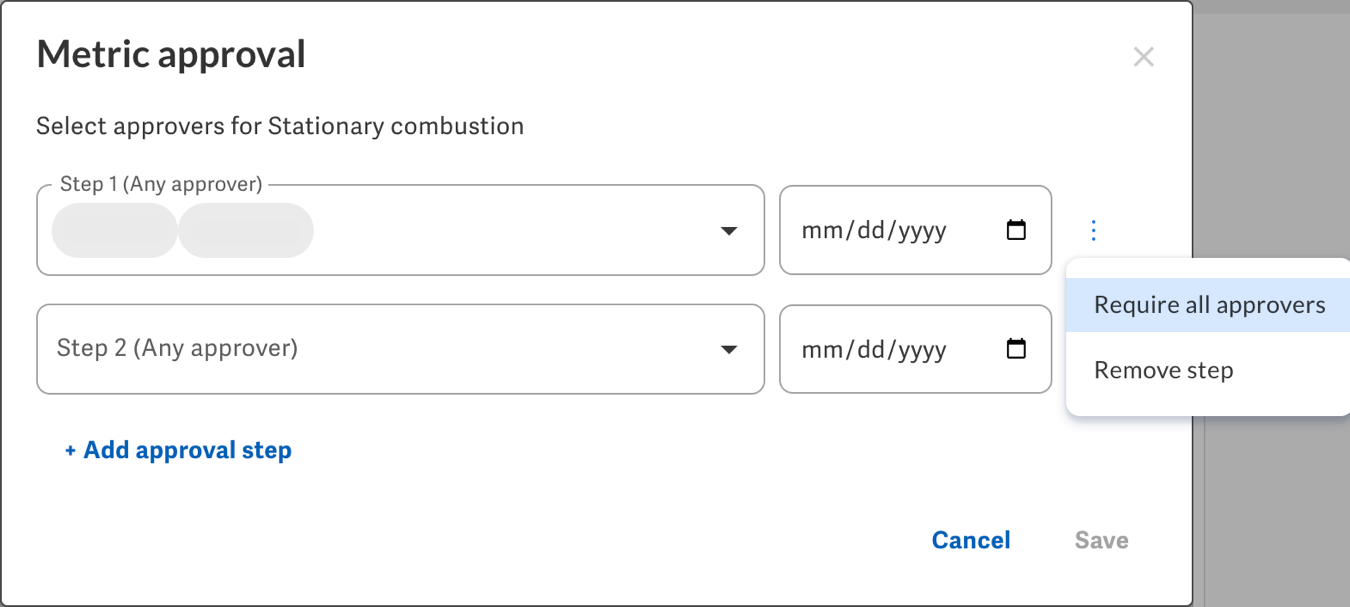Image resolution: width=1350 pixels, height=607 pixels.
Task: Open the Step 1 calendar date picker
Action: coord(1016,230)
